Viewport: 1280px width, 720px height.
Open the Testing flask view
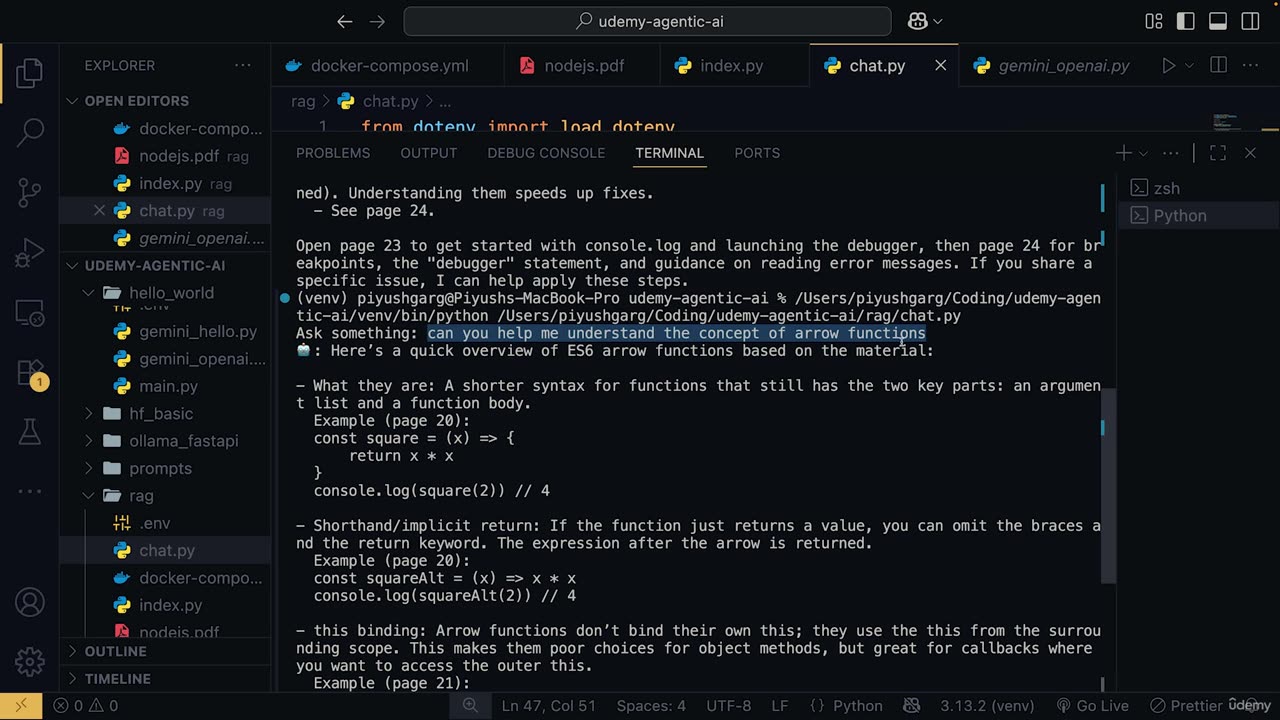pos(30,431)
